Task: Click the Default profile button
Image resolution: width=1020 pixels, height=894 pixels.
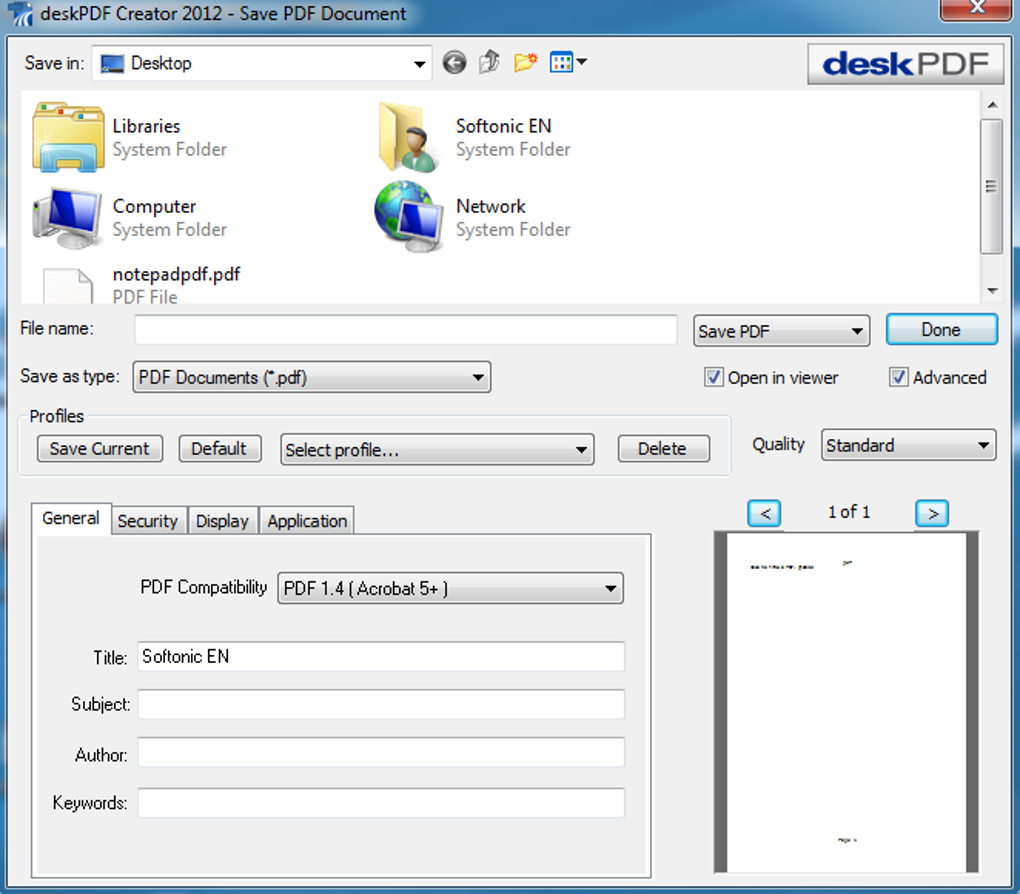Action: click(219, 448)
